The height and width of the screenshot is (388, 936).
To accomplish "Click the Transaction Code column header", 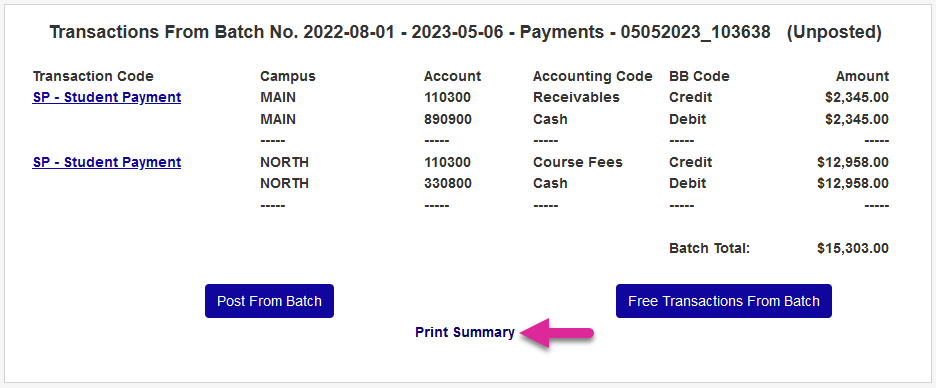I will click(x=93, y=76).
